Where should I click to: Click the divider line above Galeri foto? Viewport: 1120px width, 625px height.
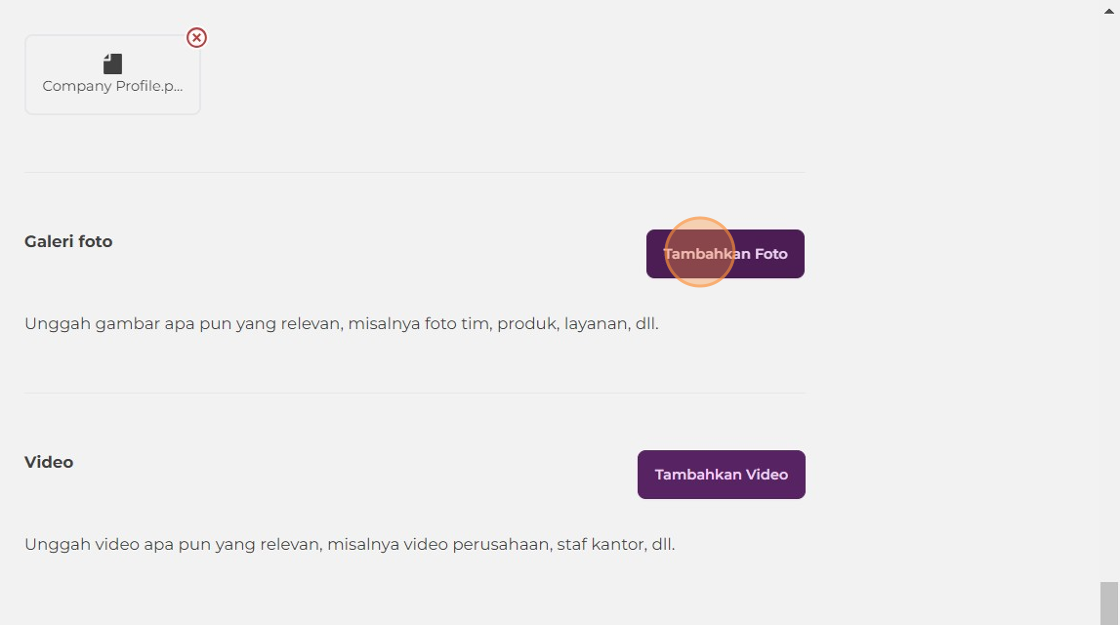(x=414, y=172)
